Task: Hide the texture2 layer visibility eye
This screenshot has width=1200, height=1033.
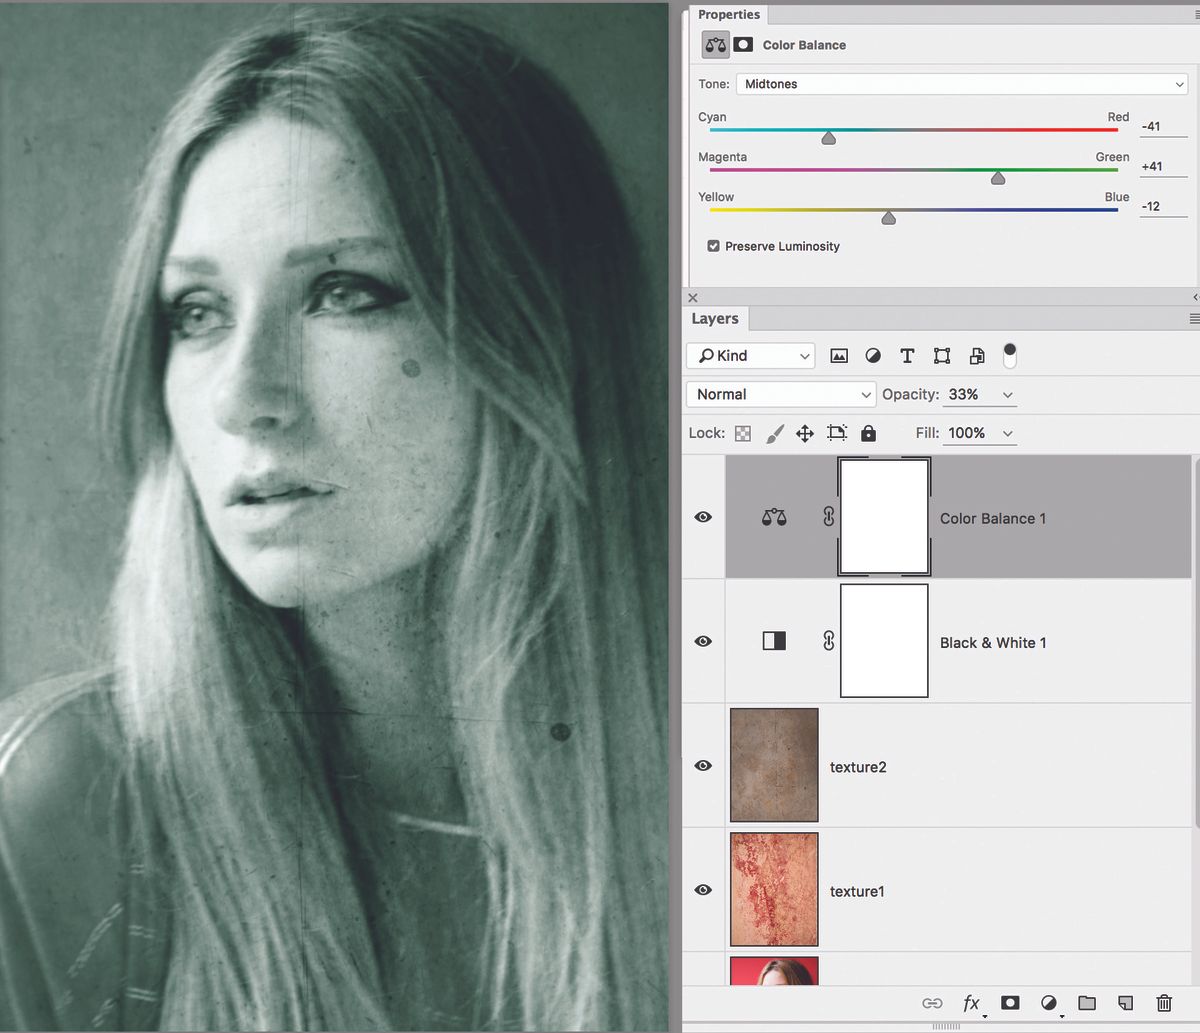Action: pos(703,765)
